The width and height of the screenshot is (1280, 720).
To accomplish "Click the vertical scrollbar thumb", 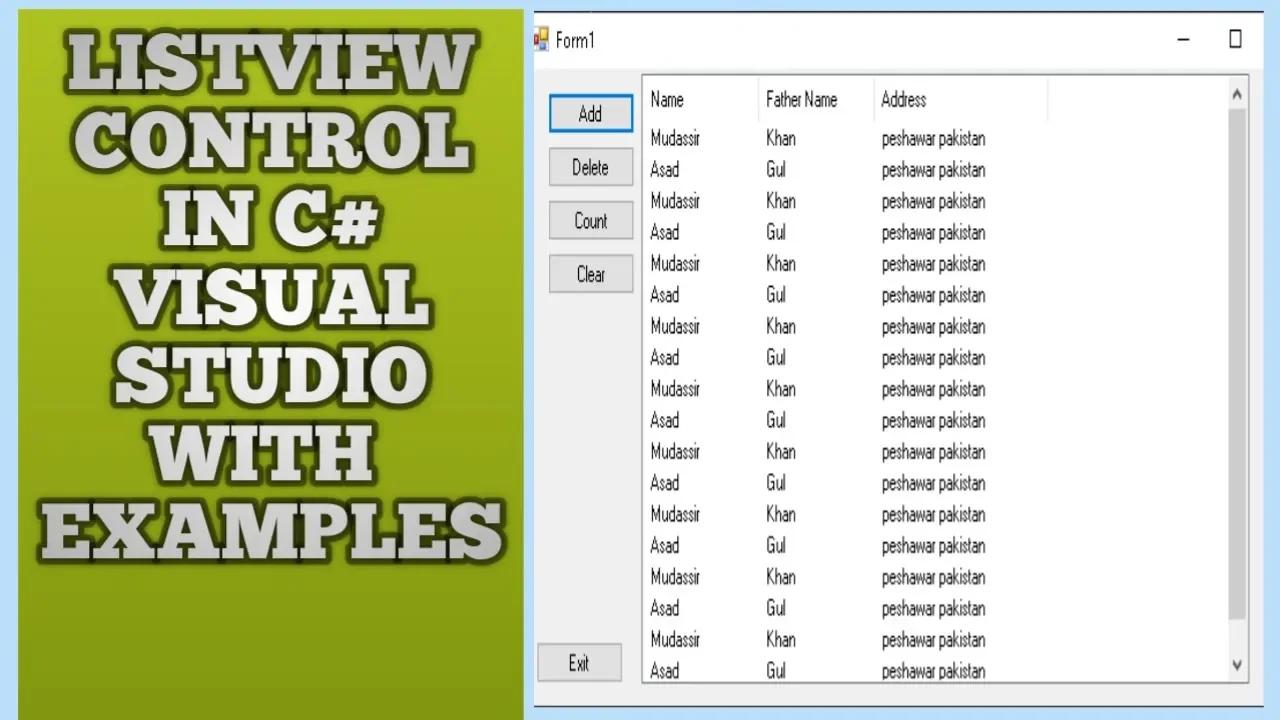I will (x=1237, y=363).
